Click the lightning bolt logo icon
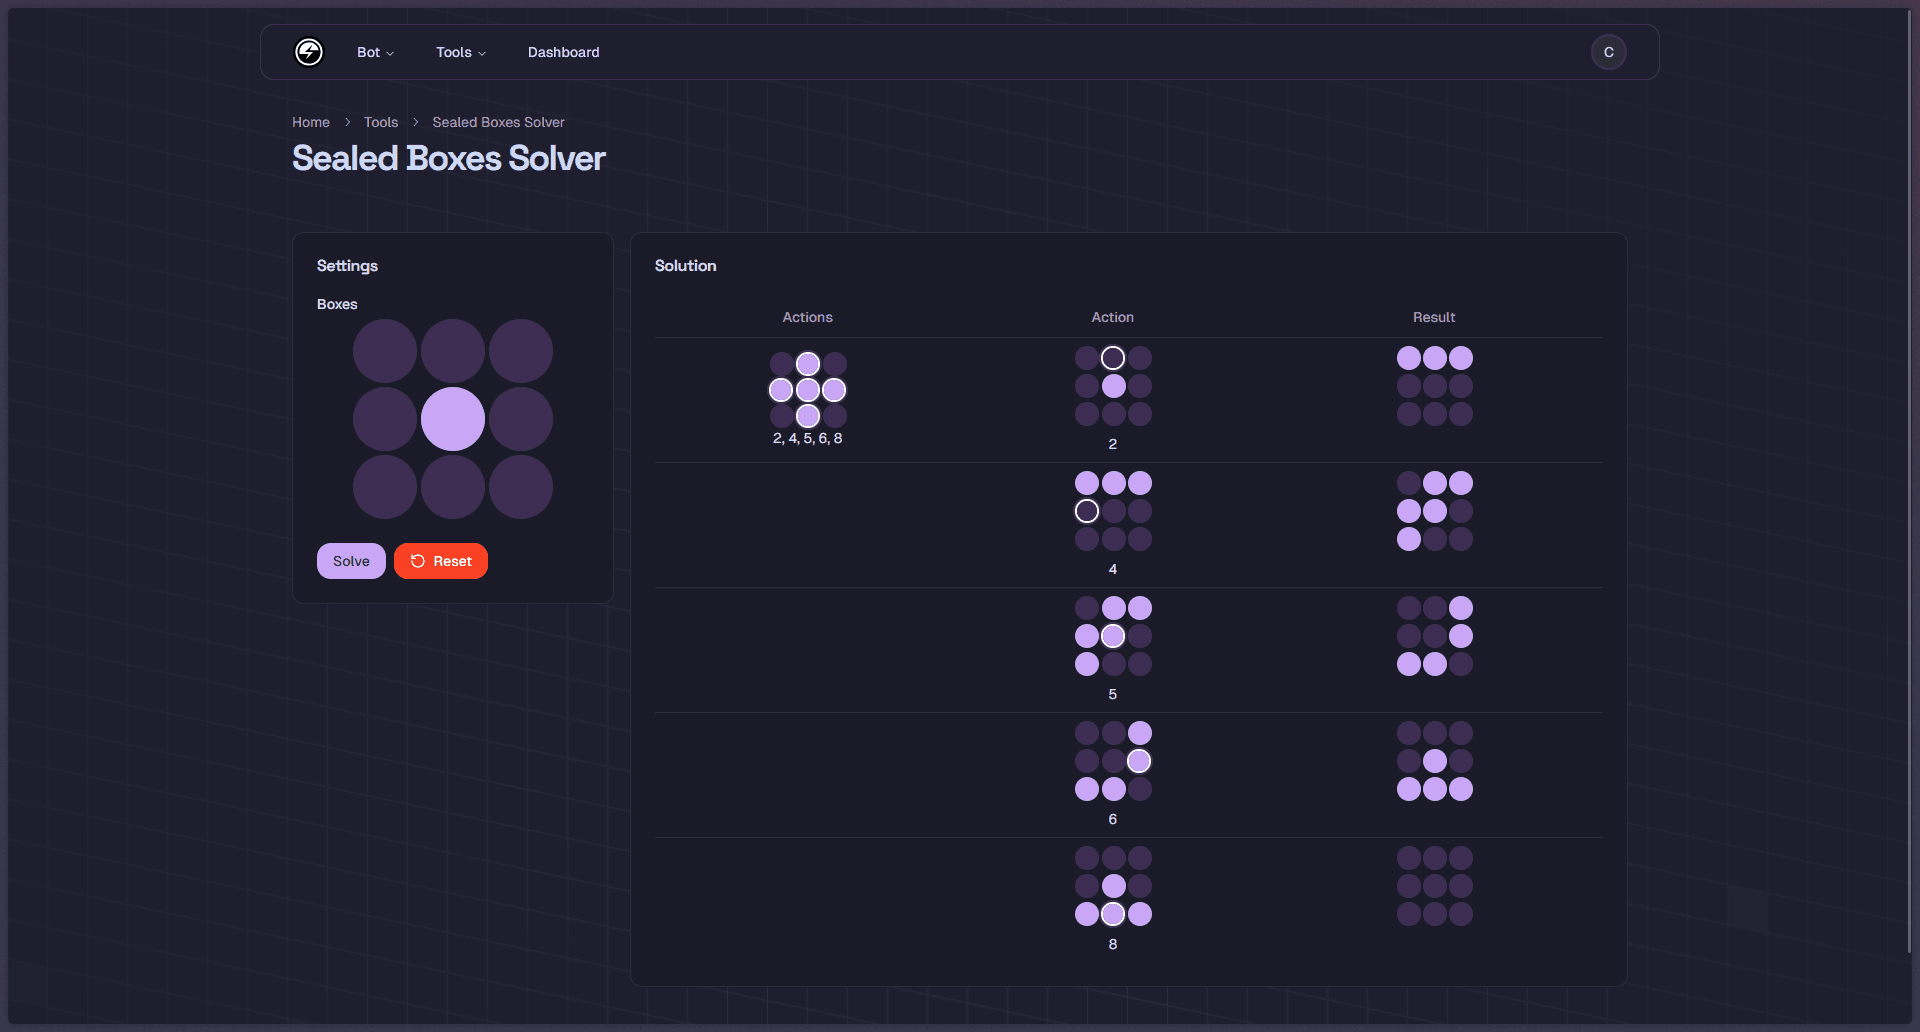The image size is (1920, 1032). 308,52
